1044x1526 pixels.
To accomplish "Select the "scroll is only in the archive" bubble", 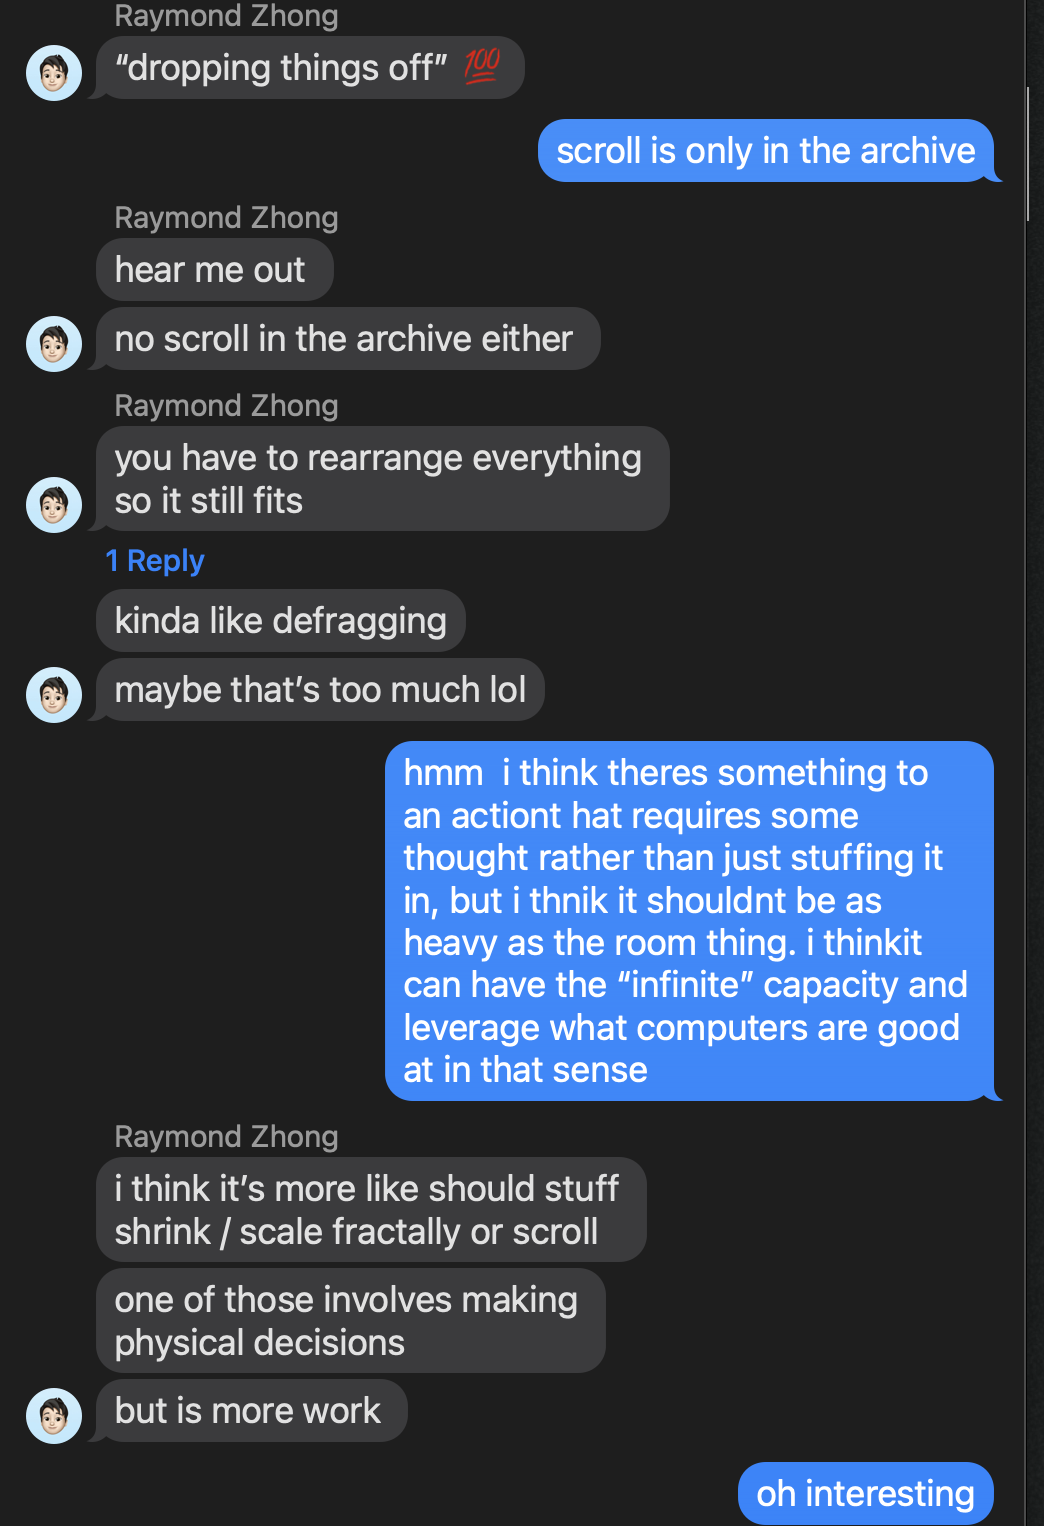I will [765, 151].
